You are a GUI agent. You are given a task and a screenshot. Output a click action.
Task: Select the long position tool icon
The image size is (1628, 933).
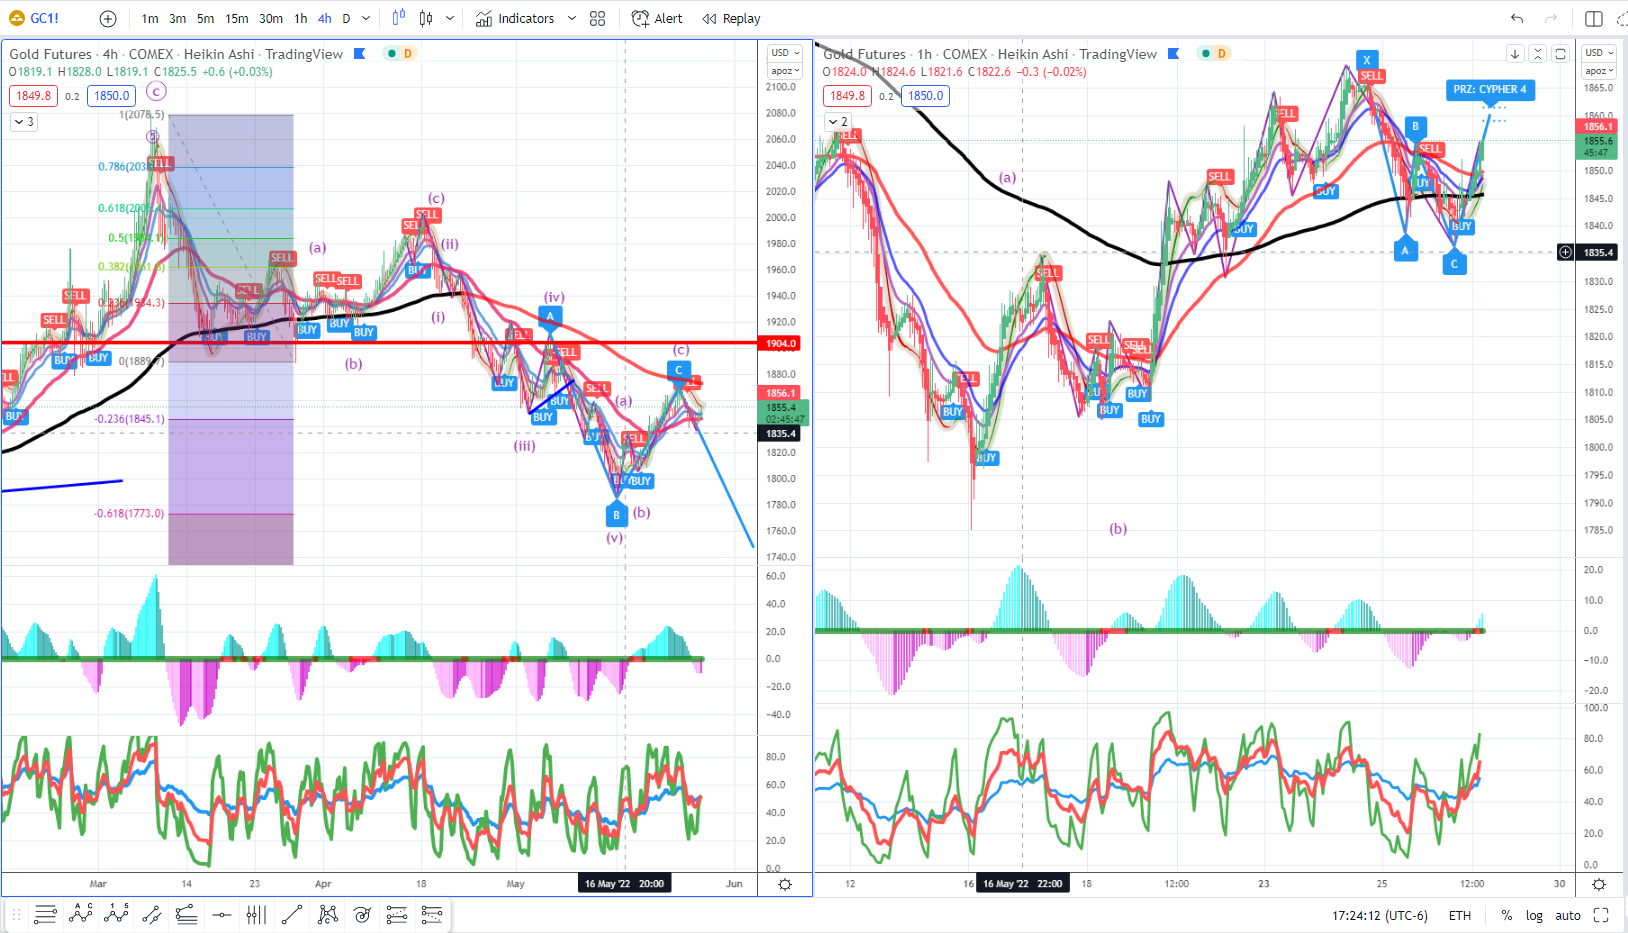[397, 915]
